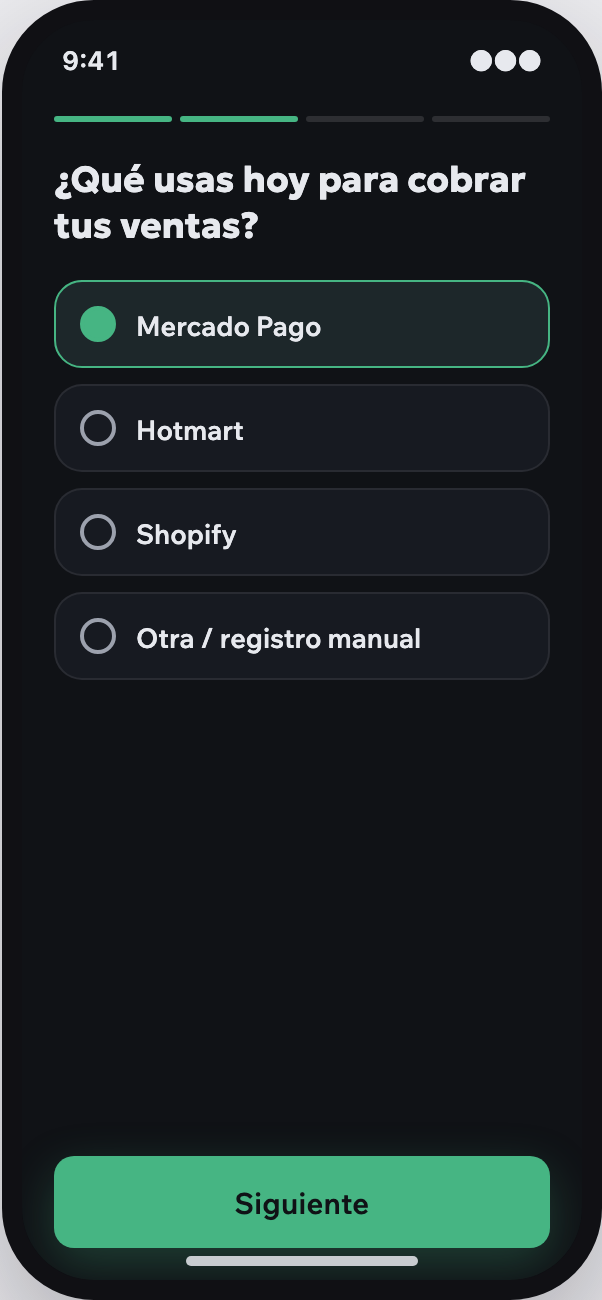Click the 9:41 clock in status bar
This screenshot has height=1300, width=602.
(91, 61)
